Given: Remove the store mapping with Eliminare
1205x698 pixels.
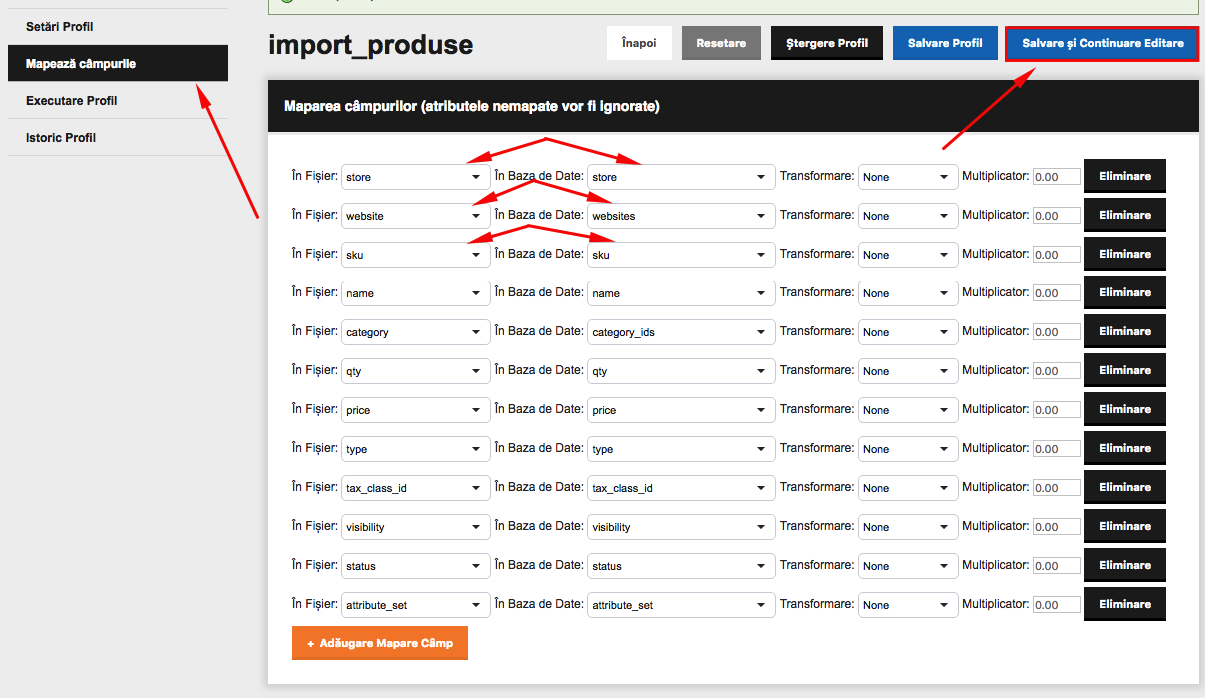Looking at the screenshot, I should point(1125,176).
